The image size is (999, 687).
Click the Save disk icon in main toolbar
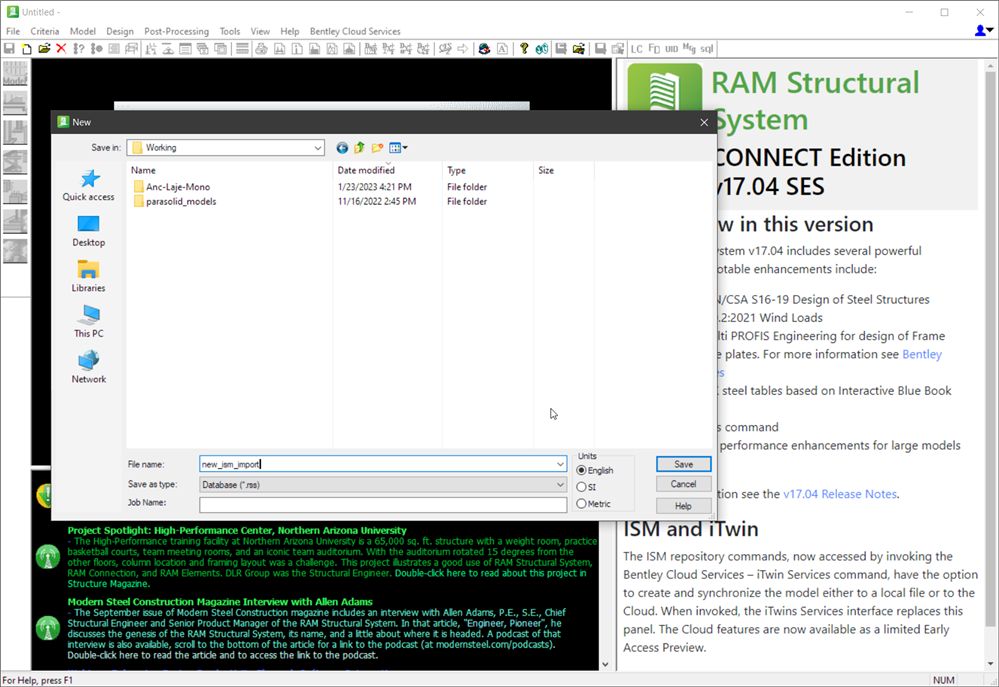pyautogui.click(x=10, y=48)
